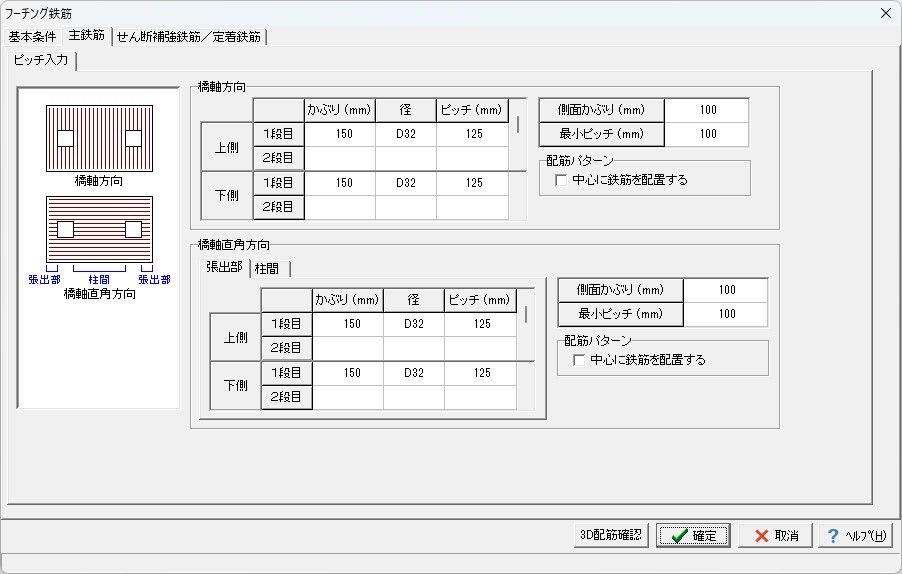The height and width of the screenshot is (574, 902).
Task: Click 橋軸直角方向 table scrollbar thumb
Action: (x=526, y=315)
